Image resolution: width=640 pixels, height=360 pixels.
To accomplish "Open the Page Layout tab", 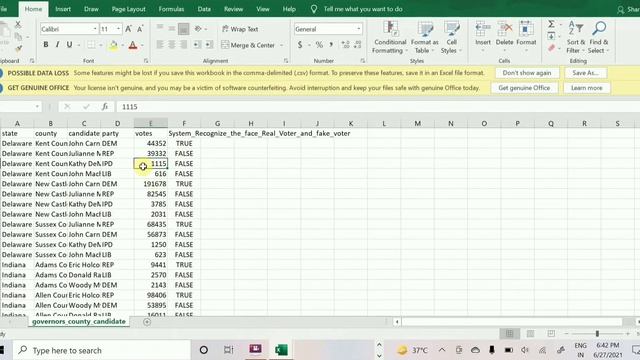I will click(x=129, y=9).
